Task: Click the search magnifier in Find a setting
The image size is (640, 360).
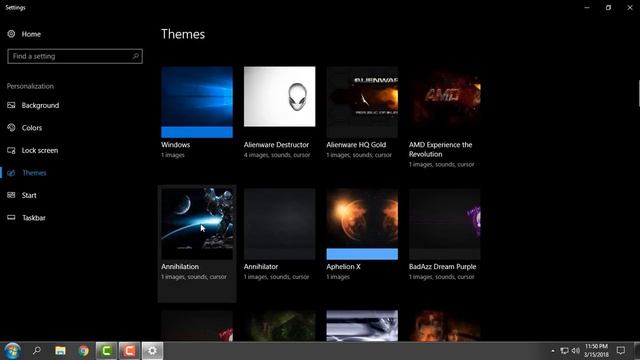Action: coord(136,56)
